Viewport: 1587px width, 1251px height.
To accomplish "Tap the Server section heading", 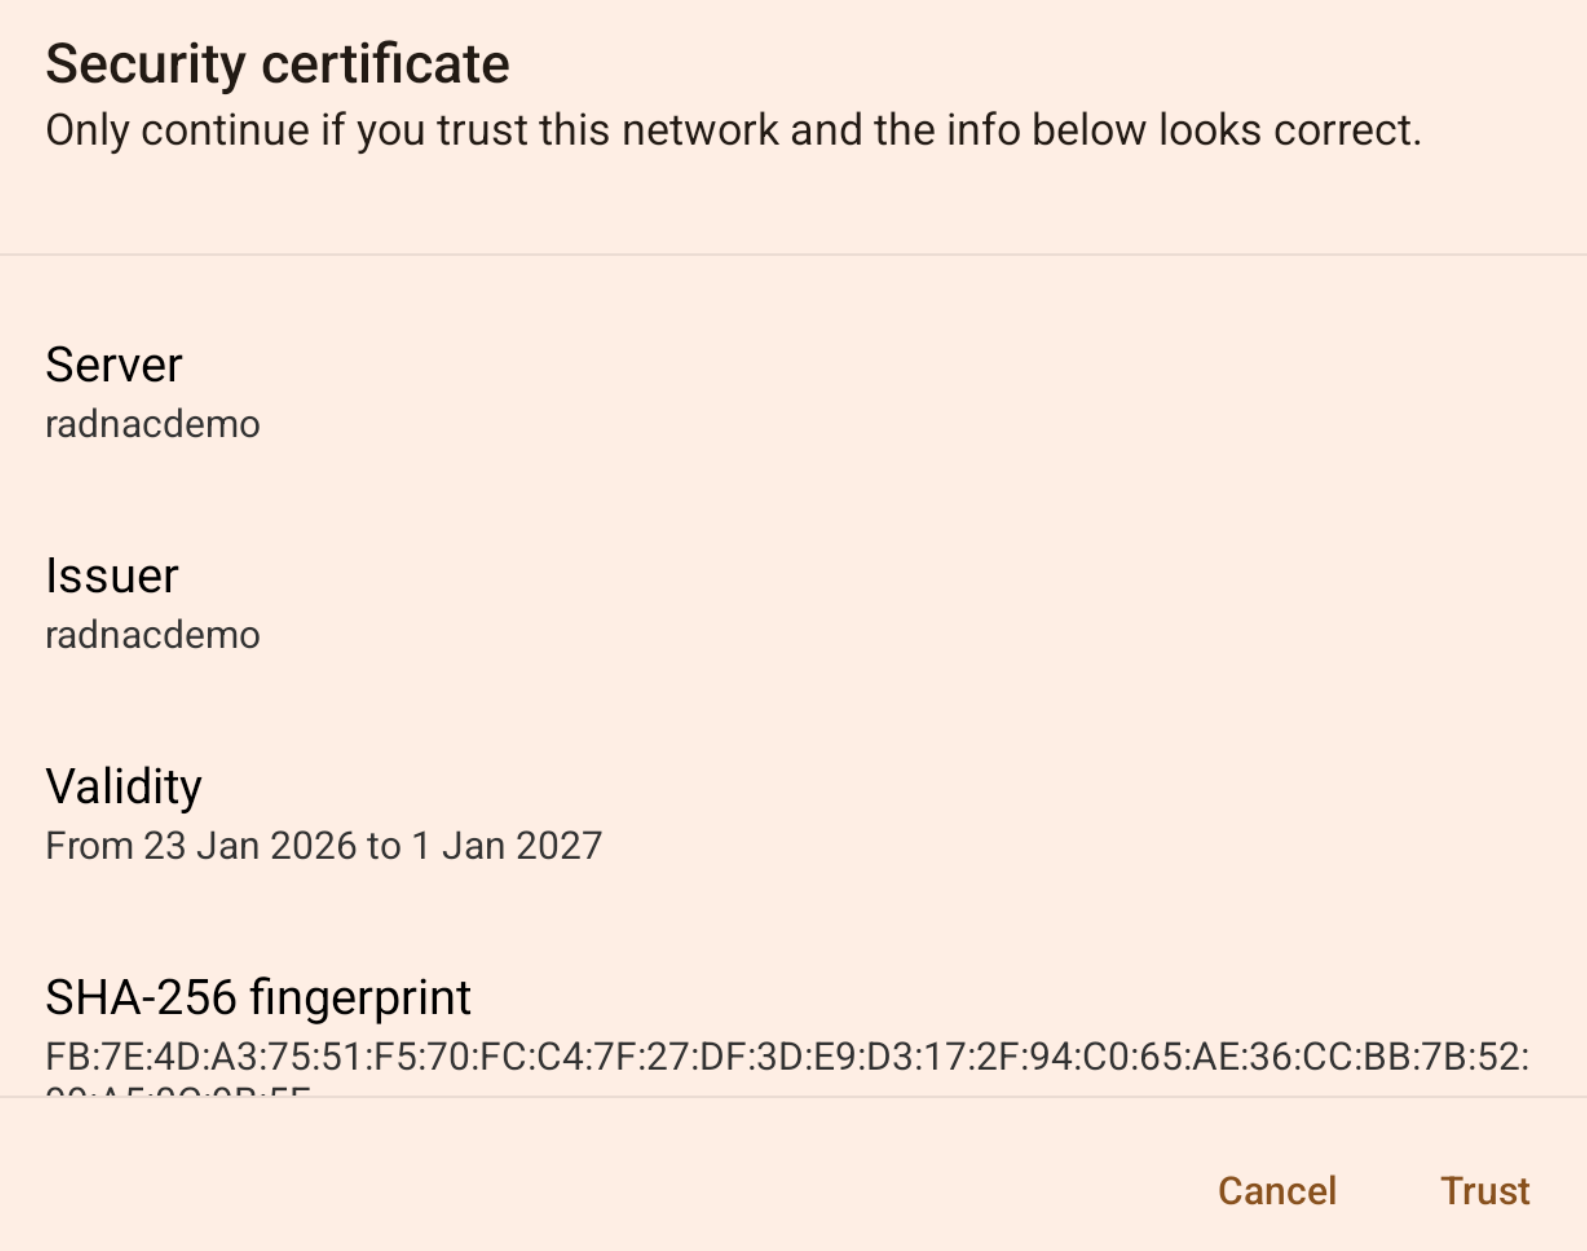I will (113, 363).
